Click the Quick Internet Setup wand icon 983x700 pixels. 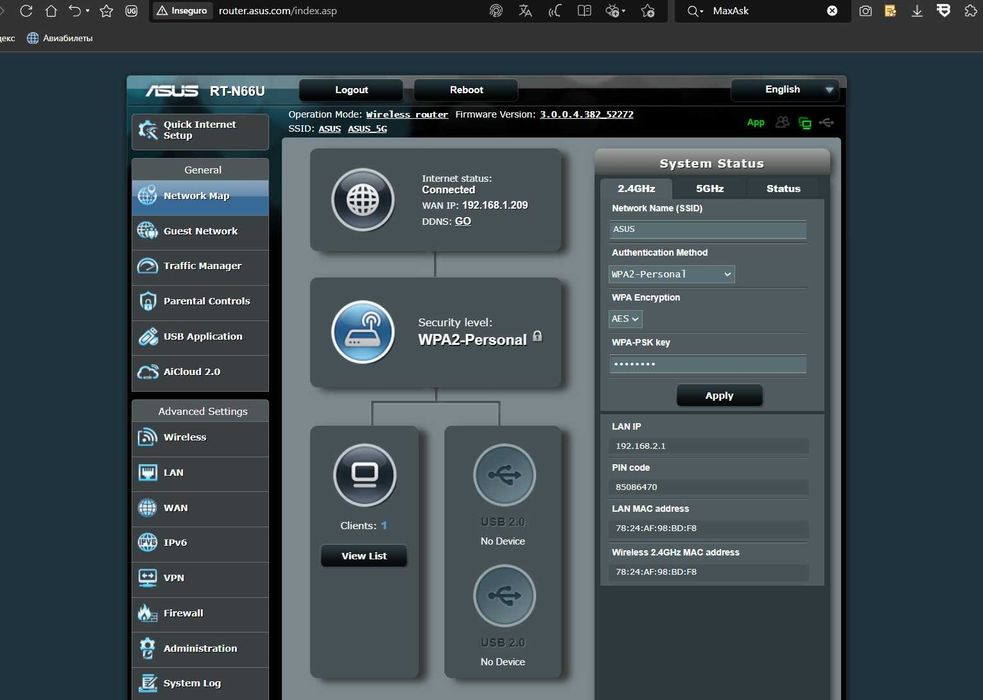148,130
